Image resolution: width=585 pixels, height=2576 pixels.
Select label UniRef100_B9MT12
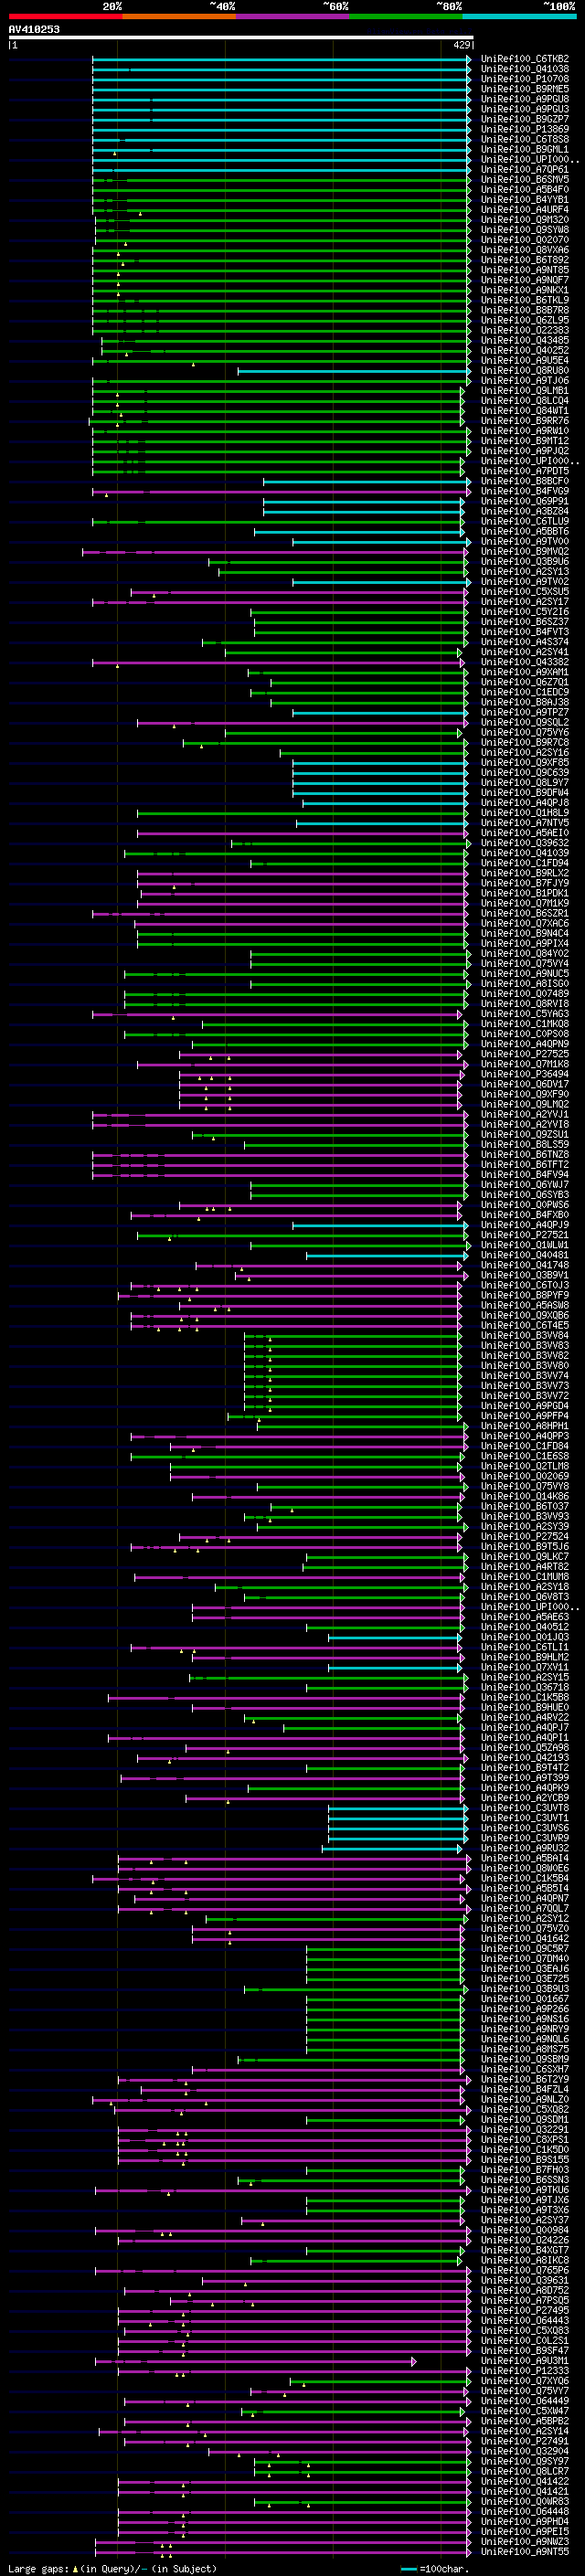click(x=525, y=441)
